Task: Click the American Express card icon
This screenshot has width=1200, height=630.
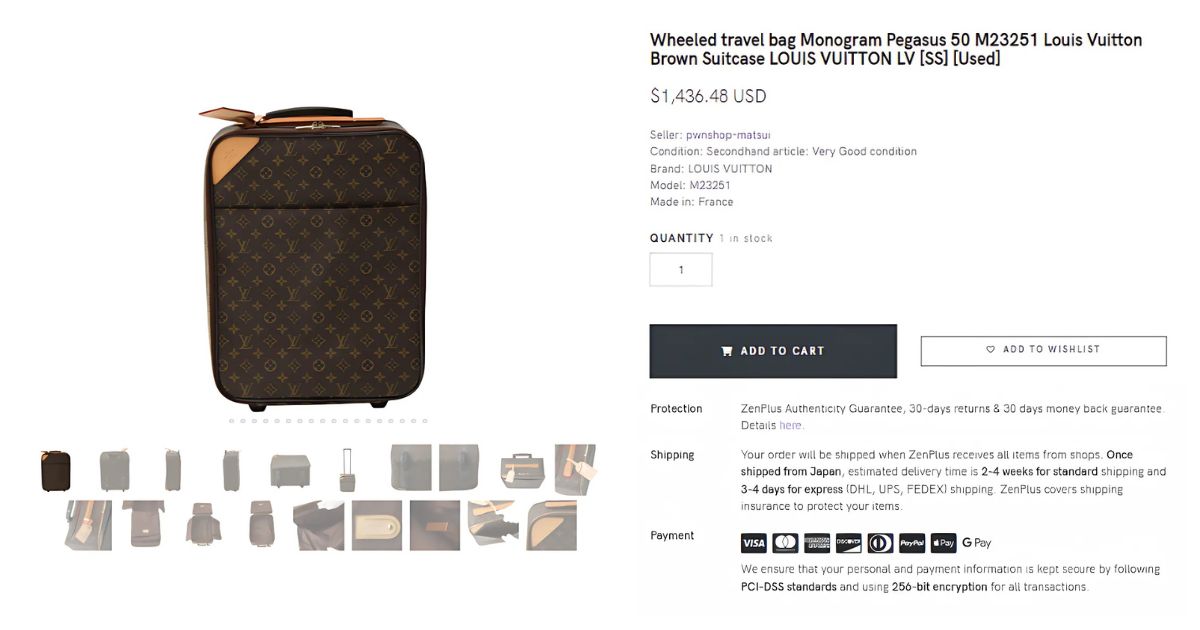Action: pos(817,543)
